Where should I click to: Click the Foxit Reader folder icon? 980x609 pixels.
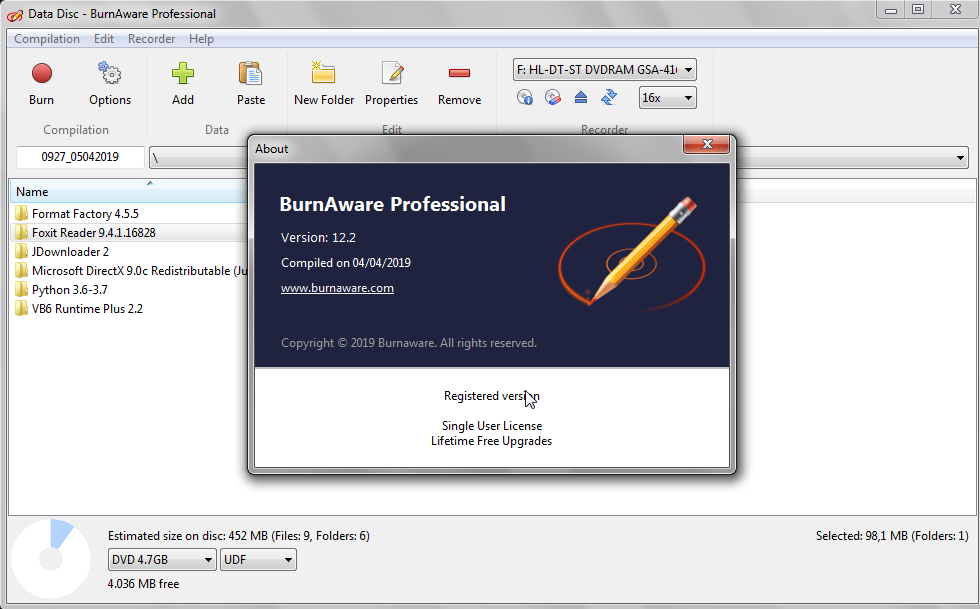pyautogui.click(x=21, y=233)
